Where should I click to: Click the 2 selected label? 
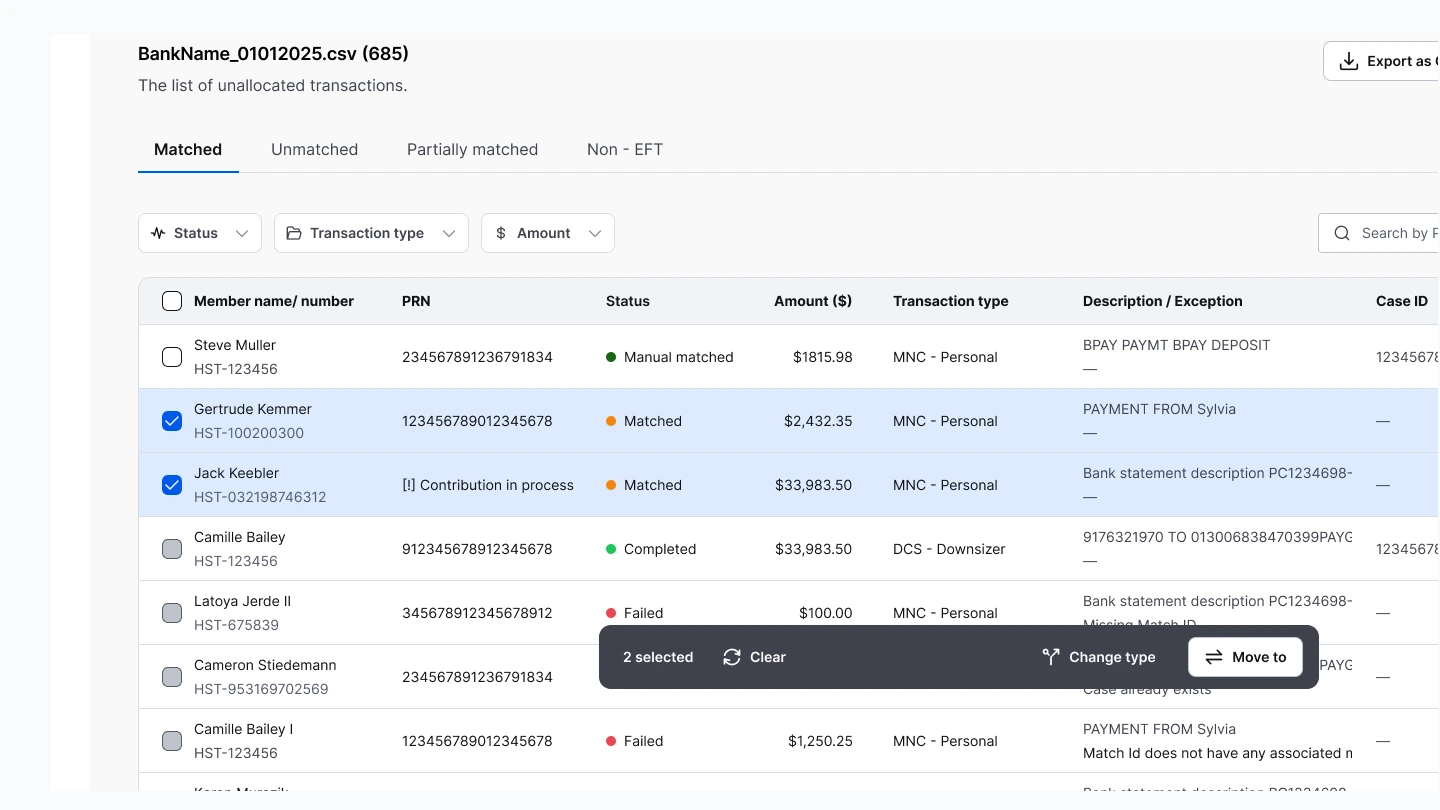[x=658, y=657]
